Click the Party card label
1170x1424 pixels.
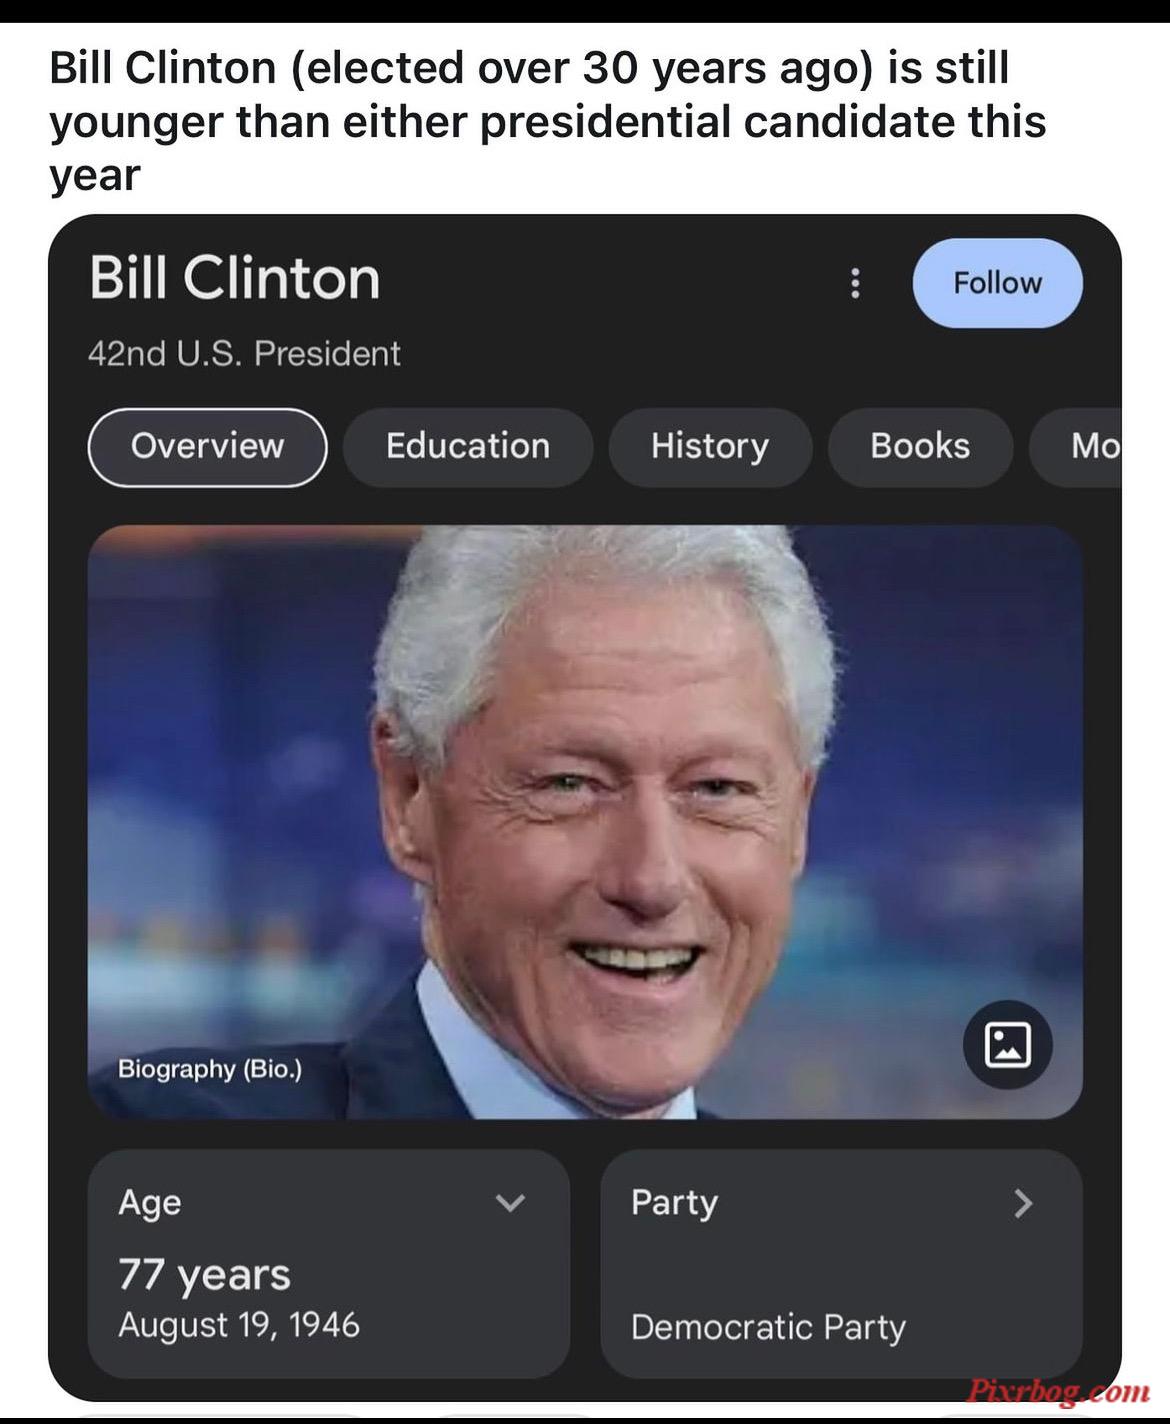pos(674,1203)
